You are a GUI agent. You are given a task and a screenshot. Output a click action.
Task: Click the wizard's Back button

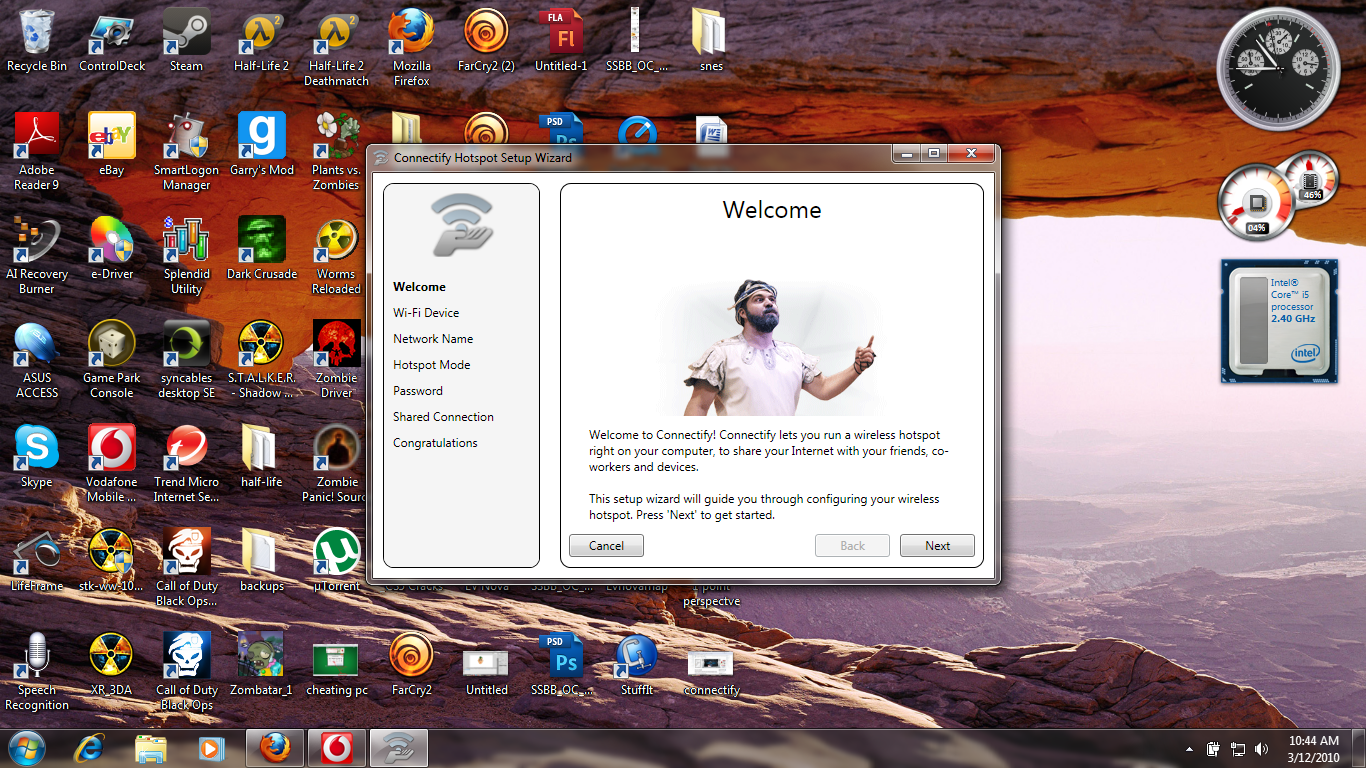tap(852, 546)
